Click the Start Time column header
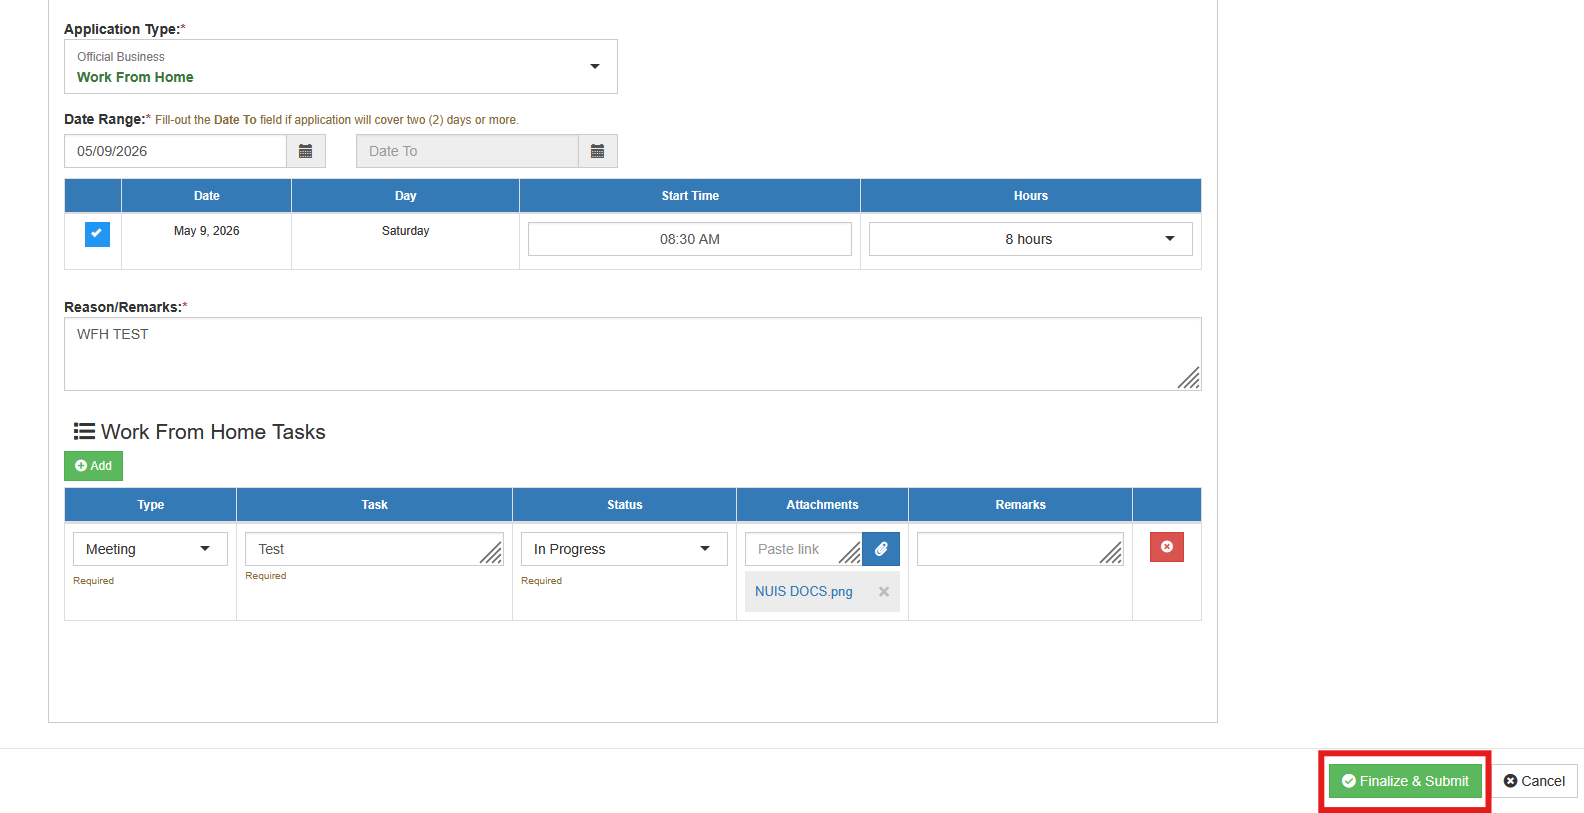This screenshot has width=1584, height=813. click(x=690, y=196)
